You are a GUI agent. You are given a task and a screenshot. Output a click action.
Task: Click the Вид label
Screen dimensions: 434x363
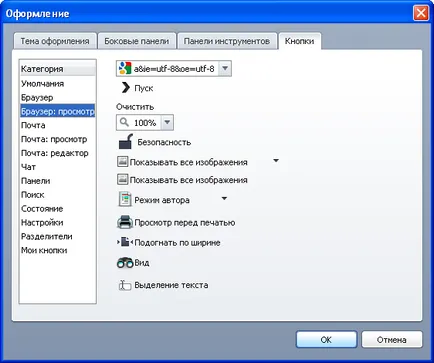pyautogui.click(x=142, y=263)
